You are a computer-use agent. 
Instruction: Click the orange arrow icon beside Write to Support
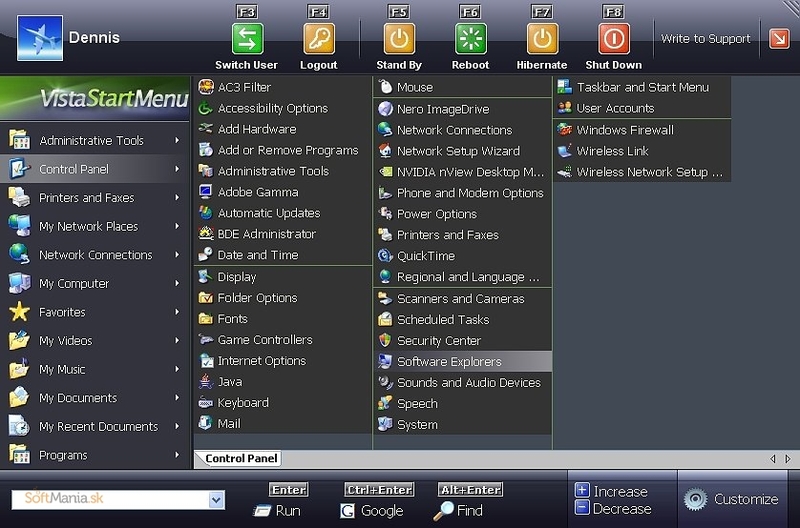778,39
